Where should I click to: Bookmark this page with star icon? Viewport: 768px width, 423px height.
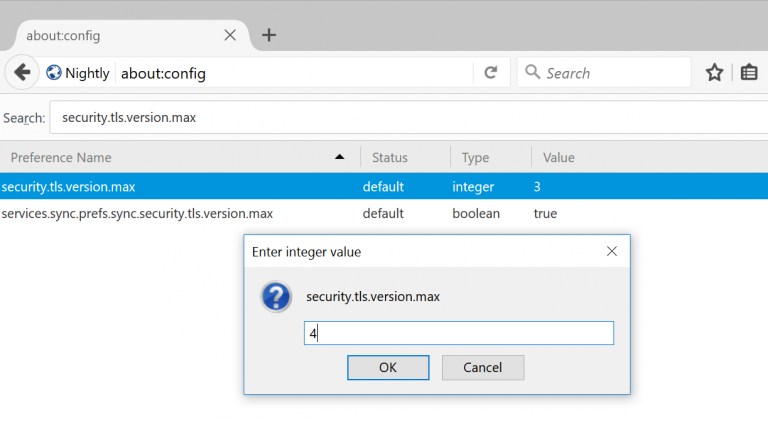[715, 72]
